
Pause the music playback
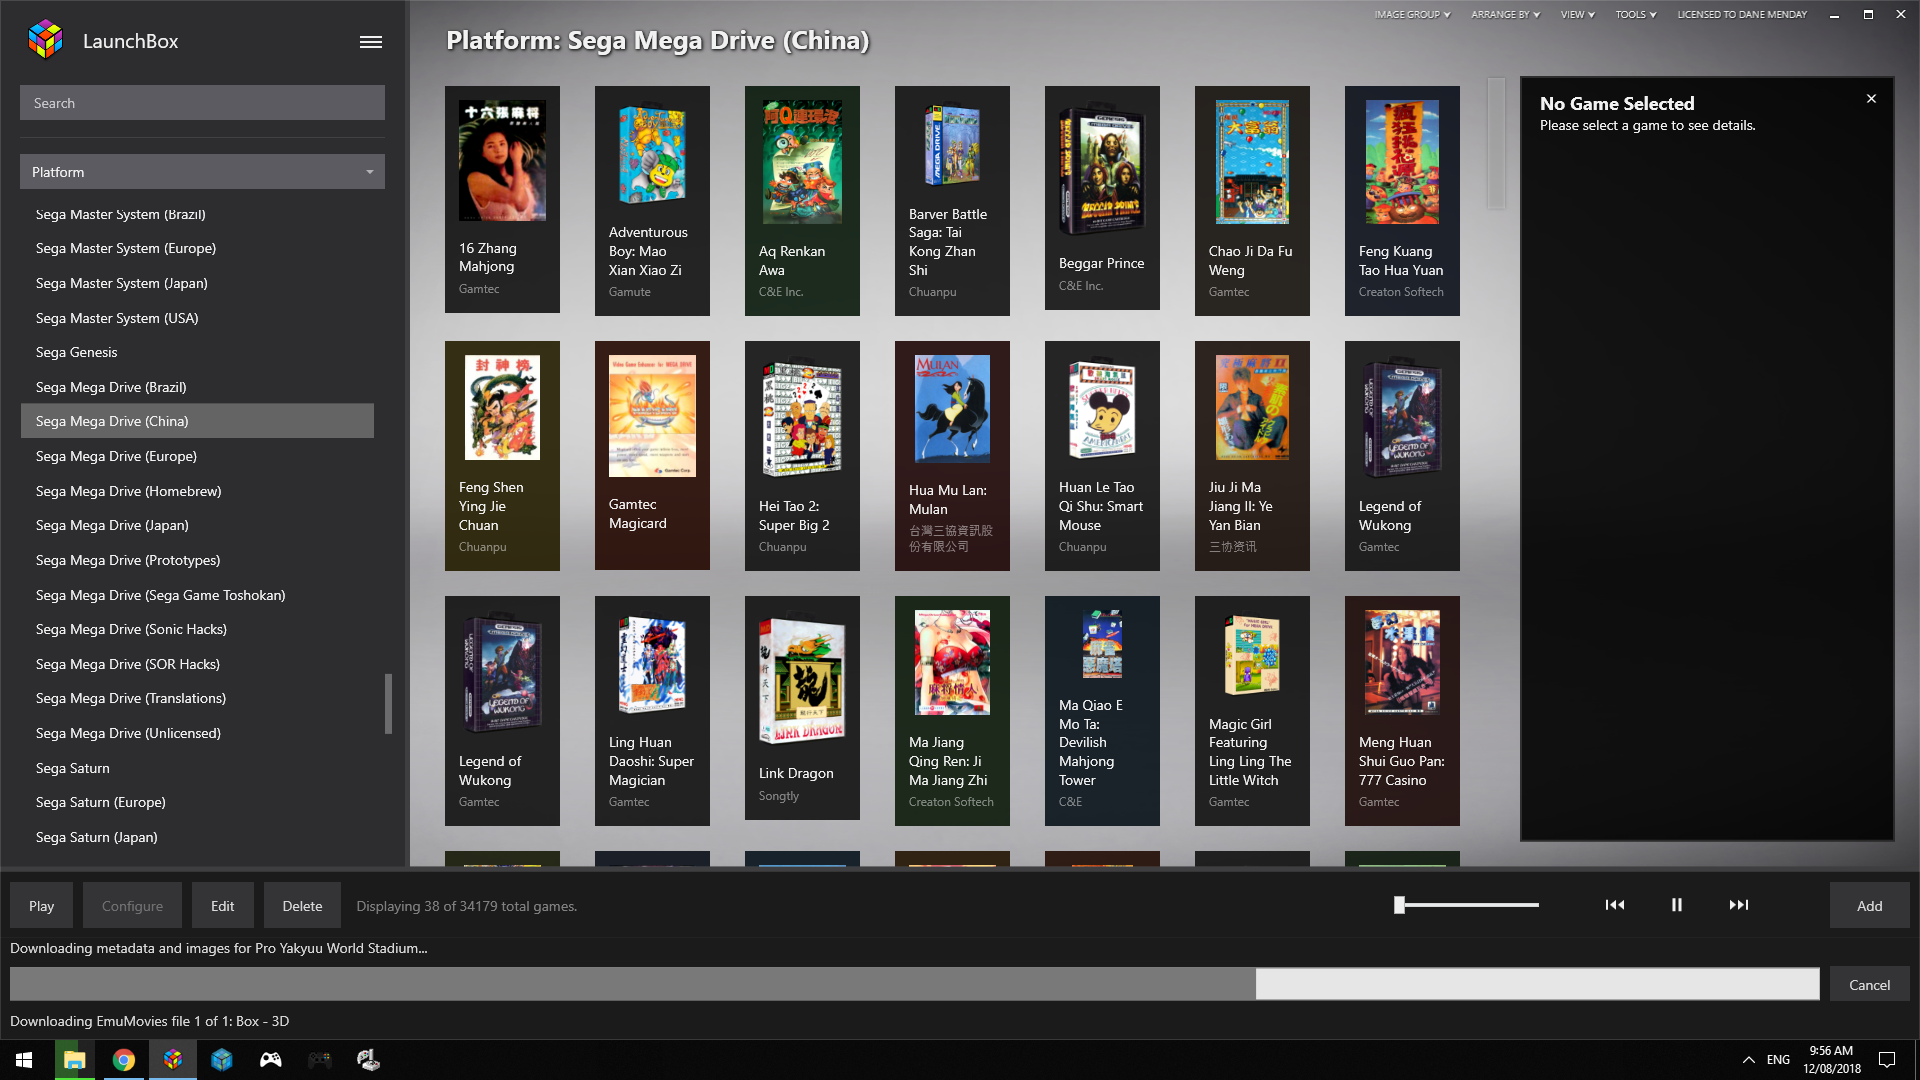1677,905
